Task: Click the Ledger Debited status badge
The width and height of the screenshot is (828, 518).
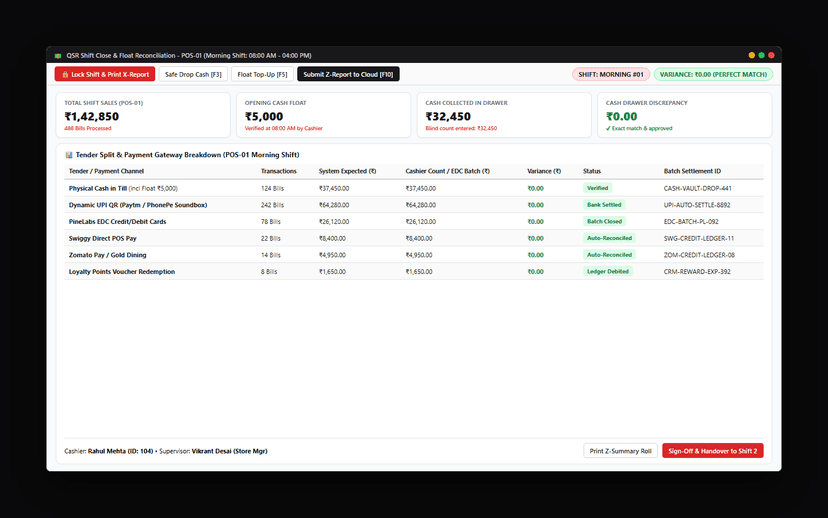Action: click(x=608, y=271)
